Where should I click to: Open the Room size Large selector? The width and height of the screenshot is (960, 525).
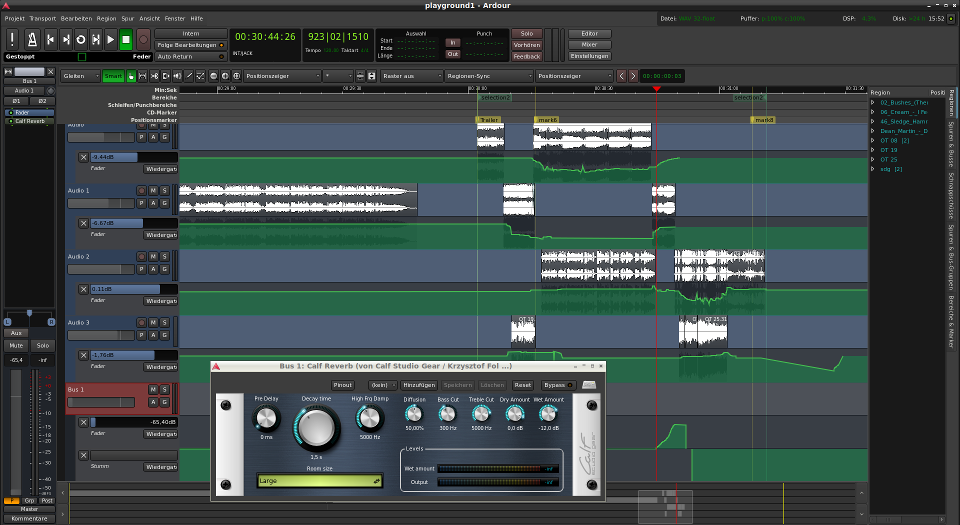320,481
